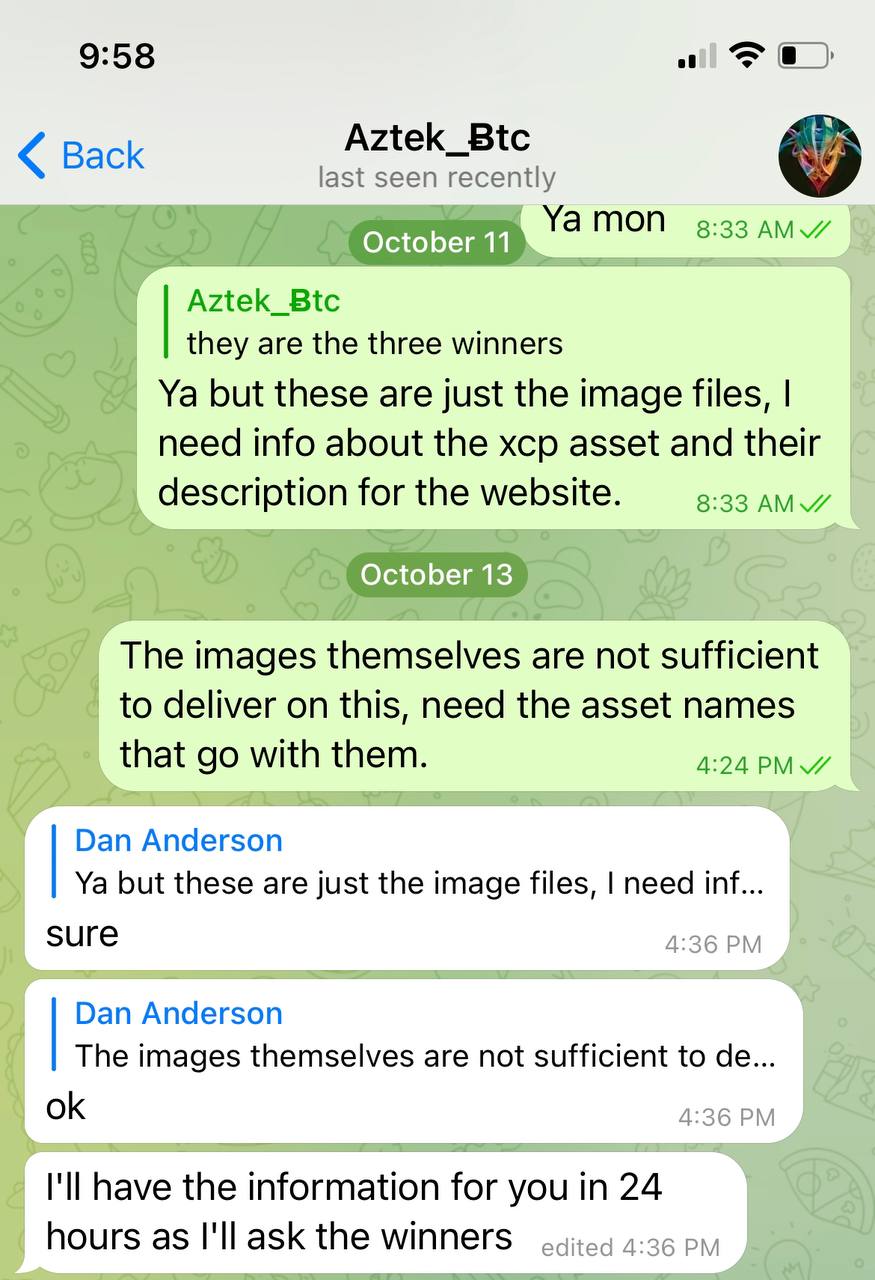Tap the Back chevron arrow
This screenshot has width=875, height=1280.
coord(31,156)
